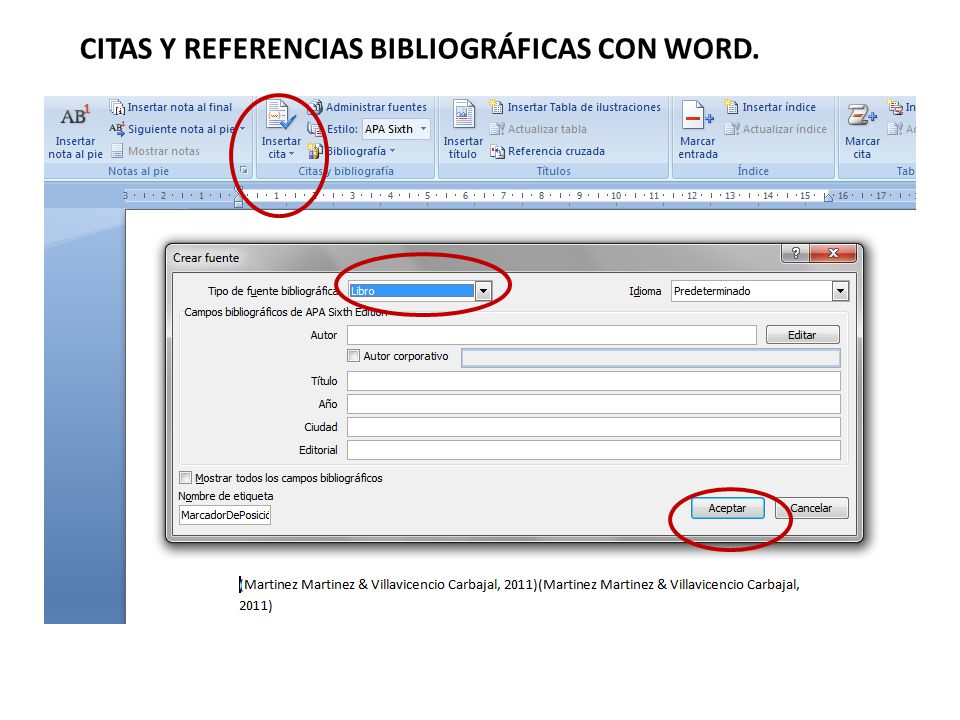This screenshot has height=720, width=960.
Task: Click the Crear fuente help button
Action: tap(795, 253)
